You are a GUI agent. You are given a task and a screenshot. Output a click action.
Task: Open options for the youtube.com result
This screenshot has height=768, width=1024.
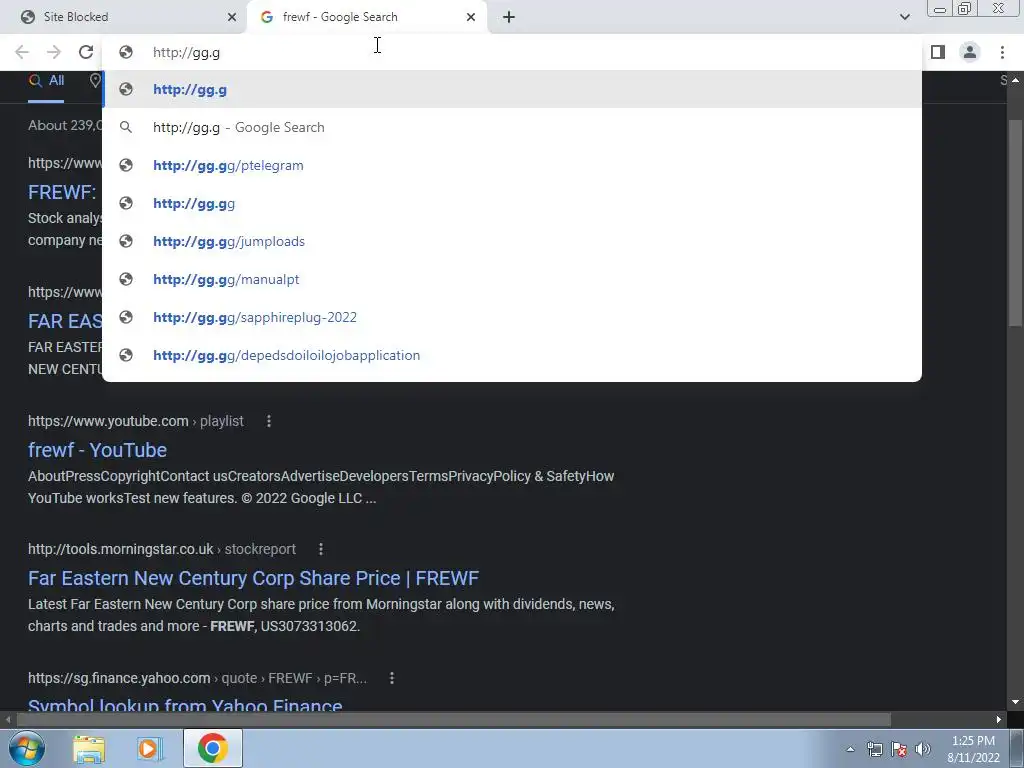[268, 421]
